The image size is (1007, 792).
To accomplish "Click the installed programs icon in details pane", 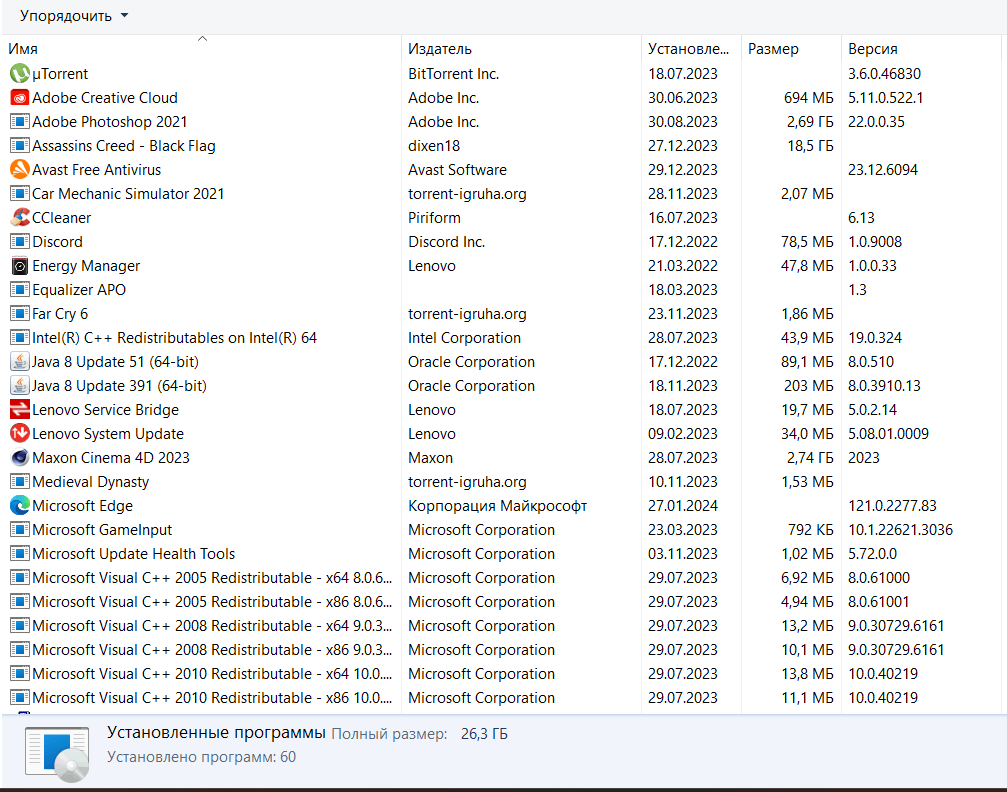I will [57, 755].
